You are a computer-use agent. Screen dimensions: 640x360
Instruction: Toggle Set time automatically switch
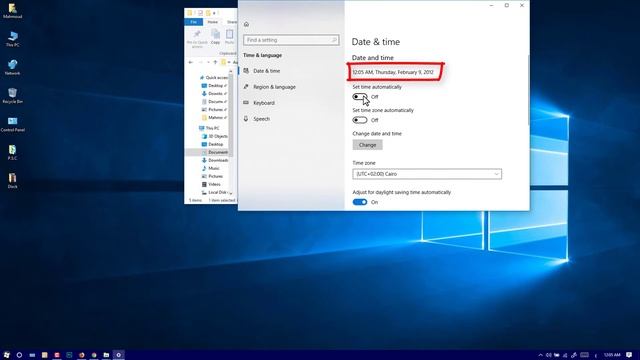[360, 97]
